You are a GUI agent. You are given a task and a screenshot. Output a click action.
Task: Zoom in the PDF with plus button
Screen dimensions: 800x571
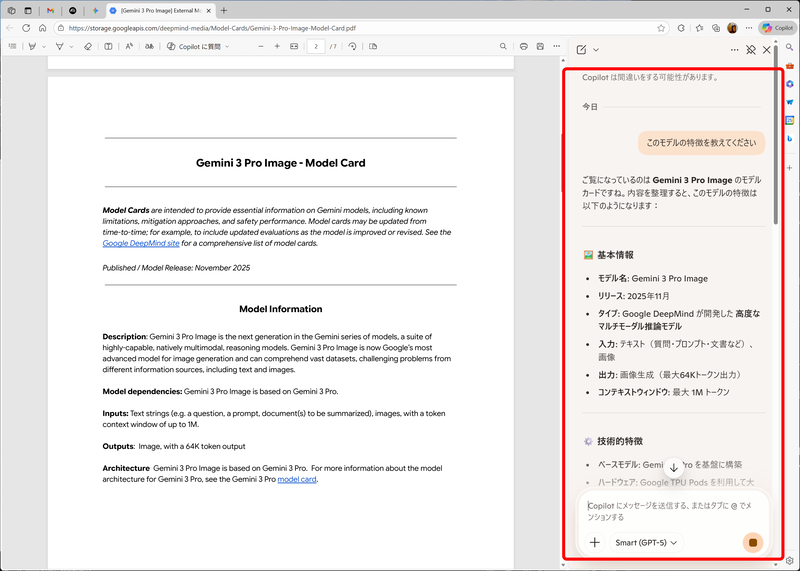[x=277, y=46]
